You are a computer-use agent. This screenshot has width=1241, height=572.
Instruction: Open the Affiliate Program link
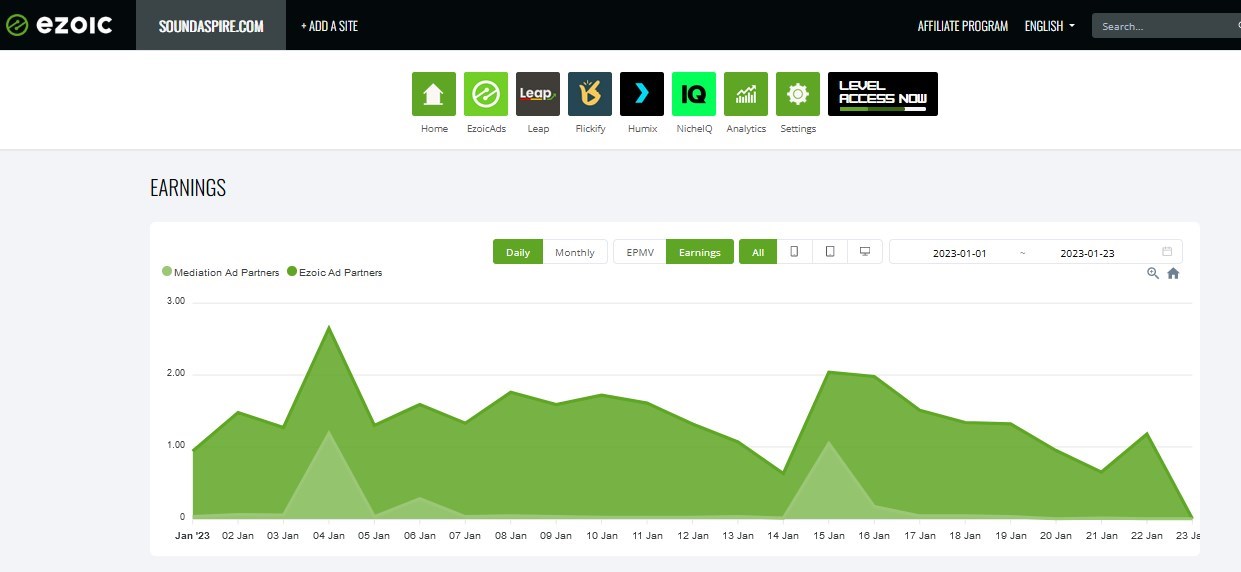coord(963,26)
